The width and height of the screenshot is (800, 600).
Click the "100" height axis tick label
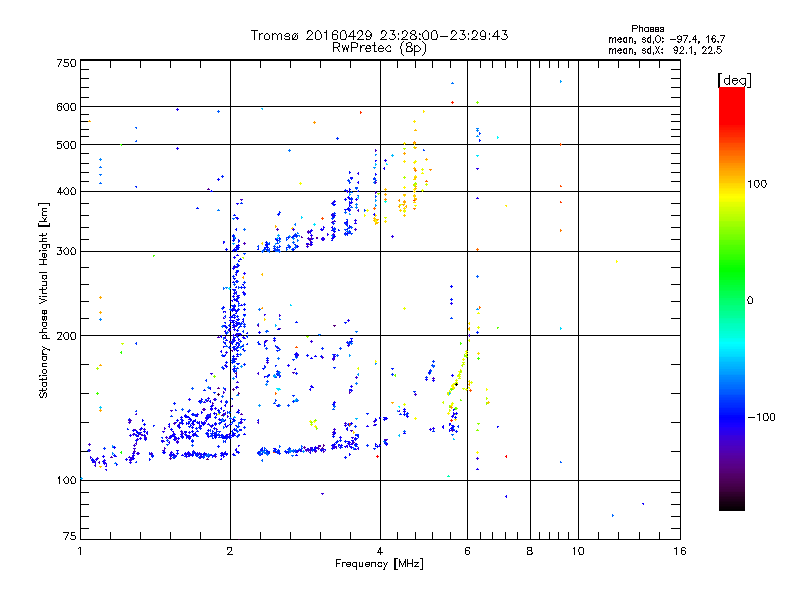[x=66, y=480]
